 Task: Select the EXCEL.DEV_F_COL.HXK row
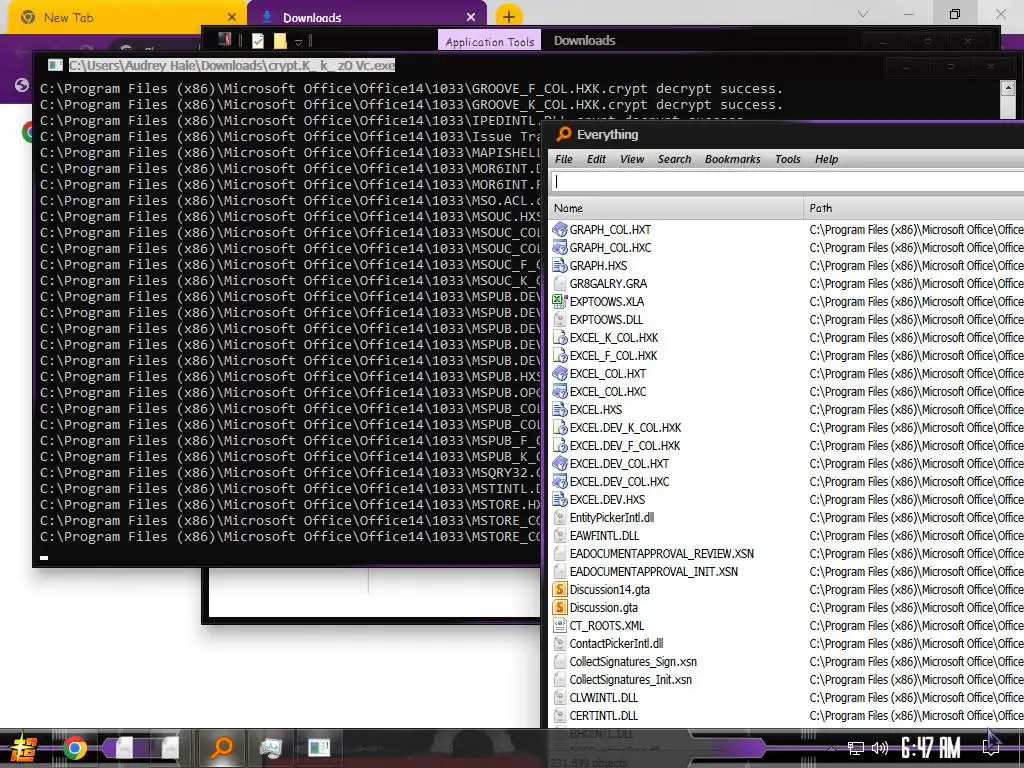(x=786, y=445)
